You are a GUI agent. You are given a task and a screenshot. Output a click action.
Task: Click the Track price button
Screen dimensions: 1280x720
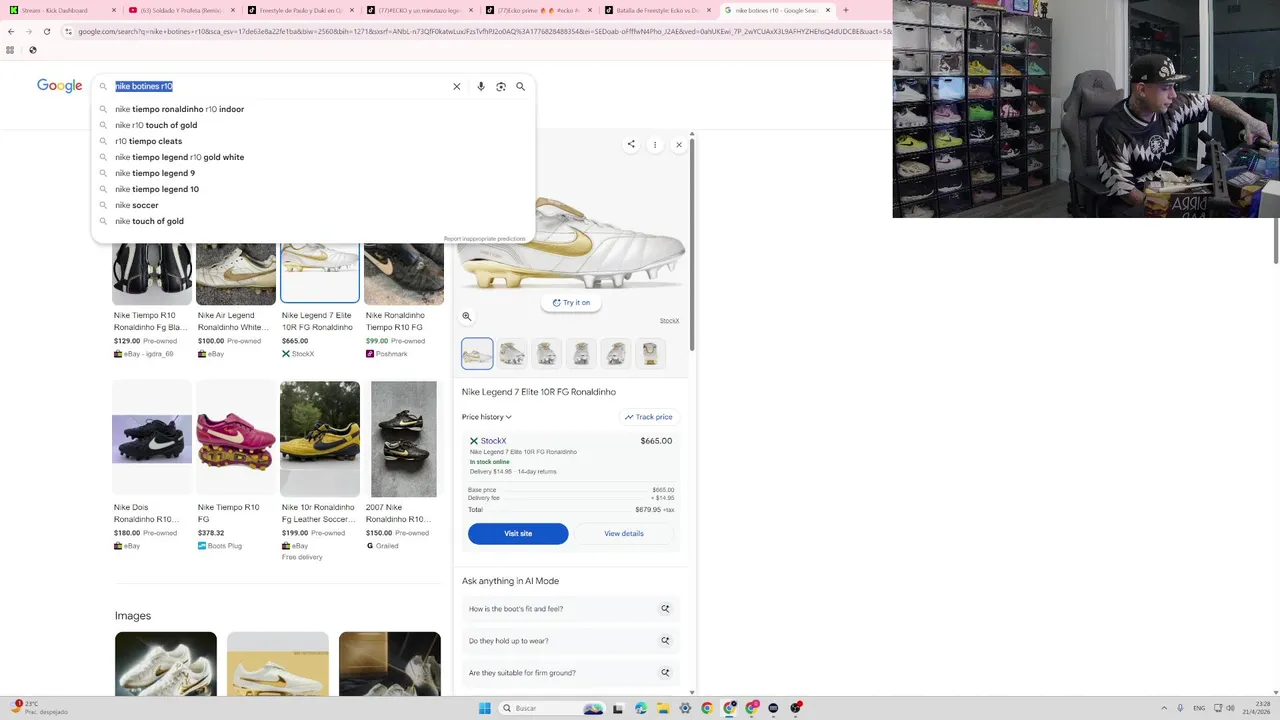pyautogui.click(x=649, y=417)
